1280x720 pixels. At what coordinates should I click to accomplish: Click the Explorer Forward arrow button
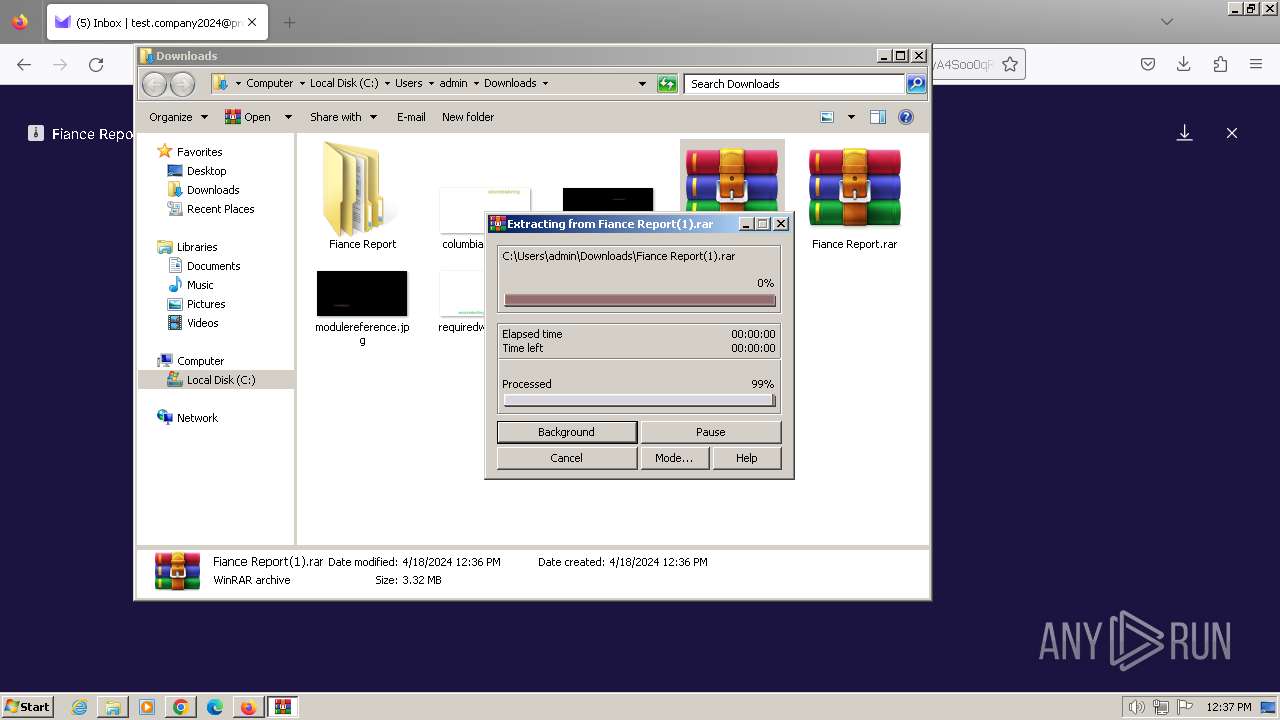182,84
